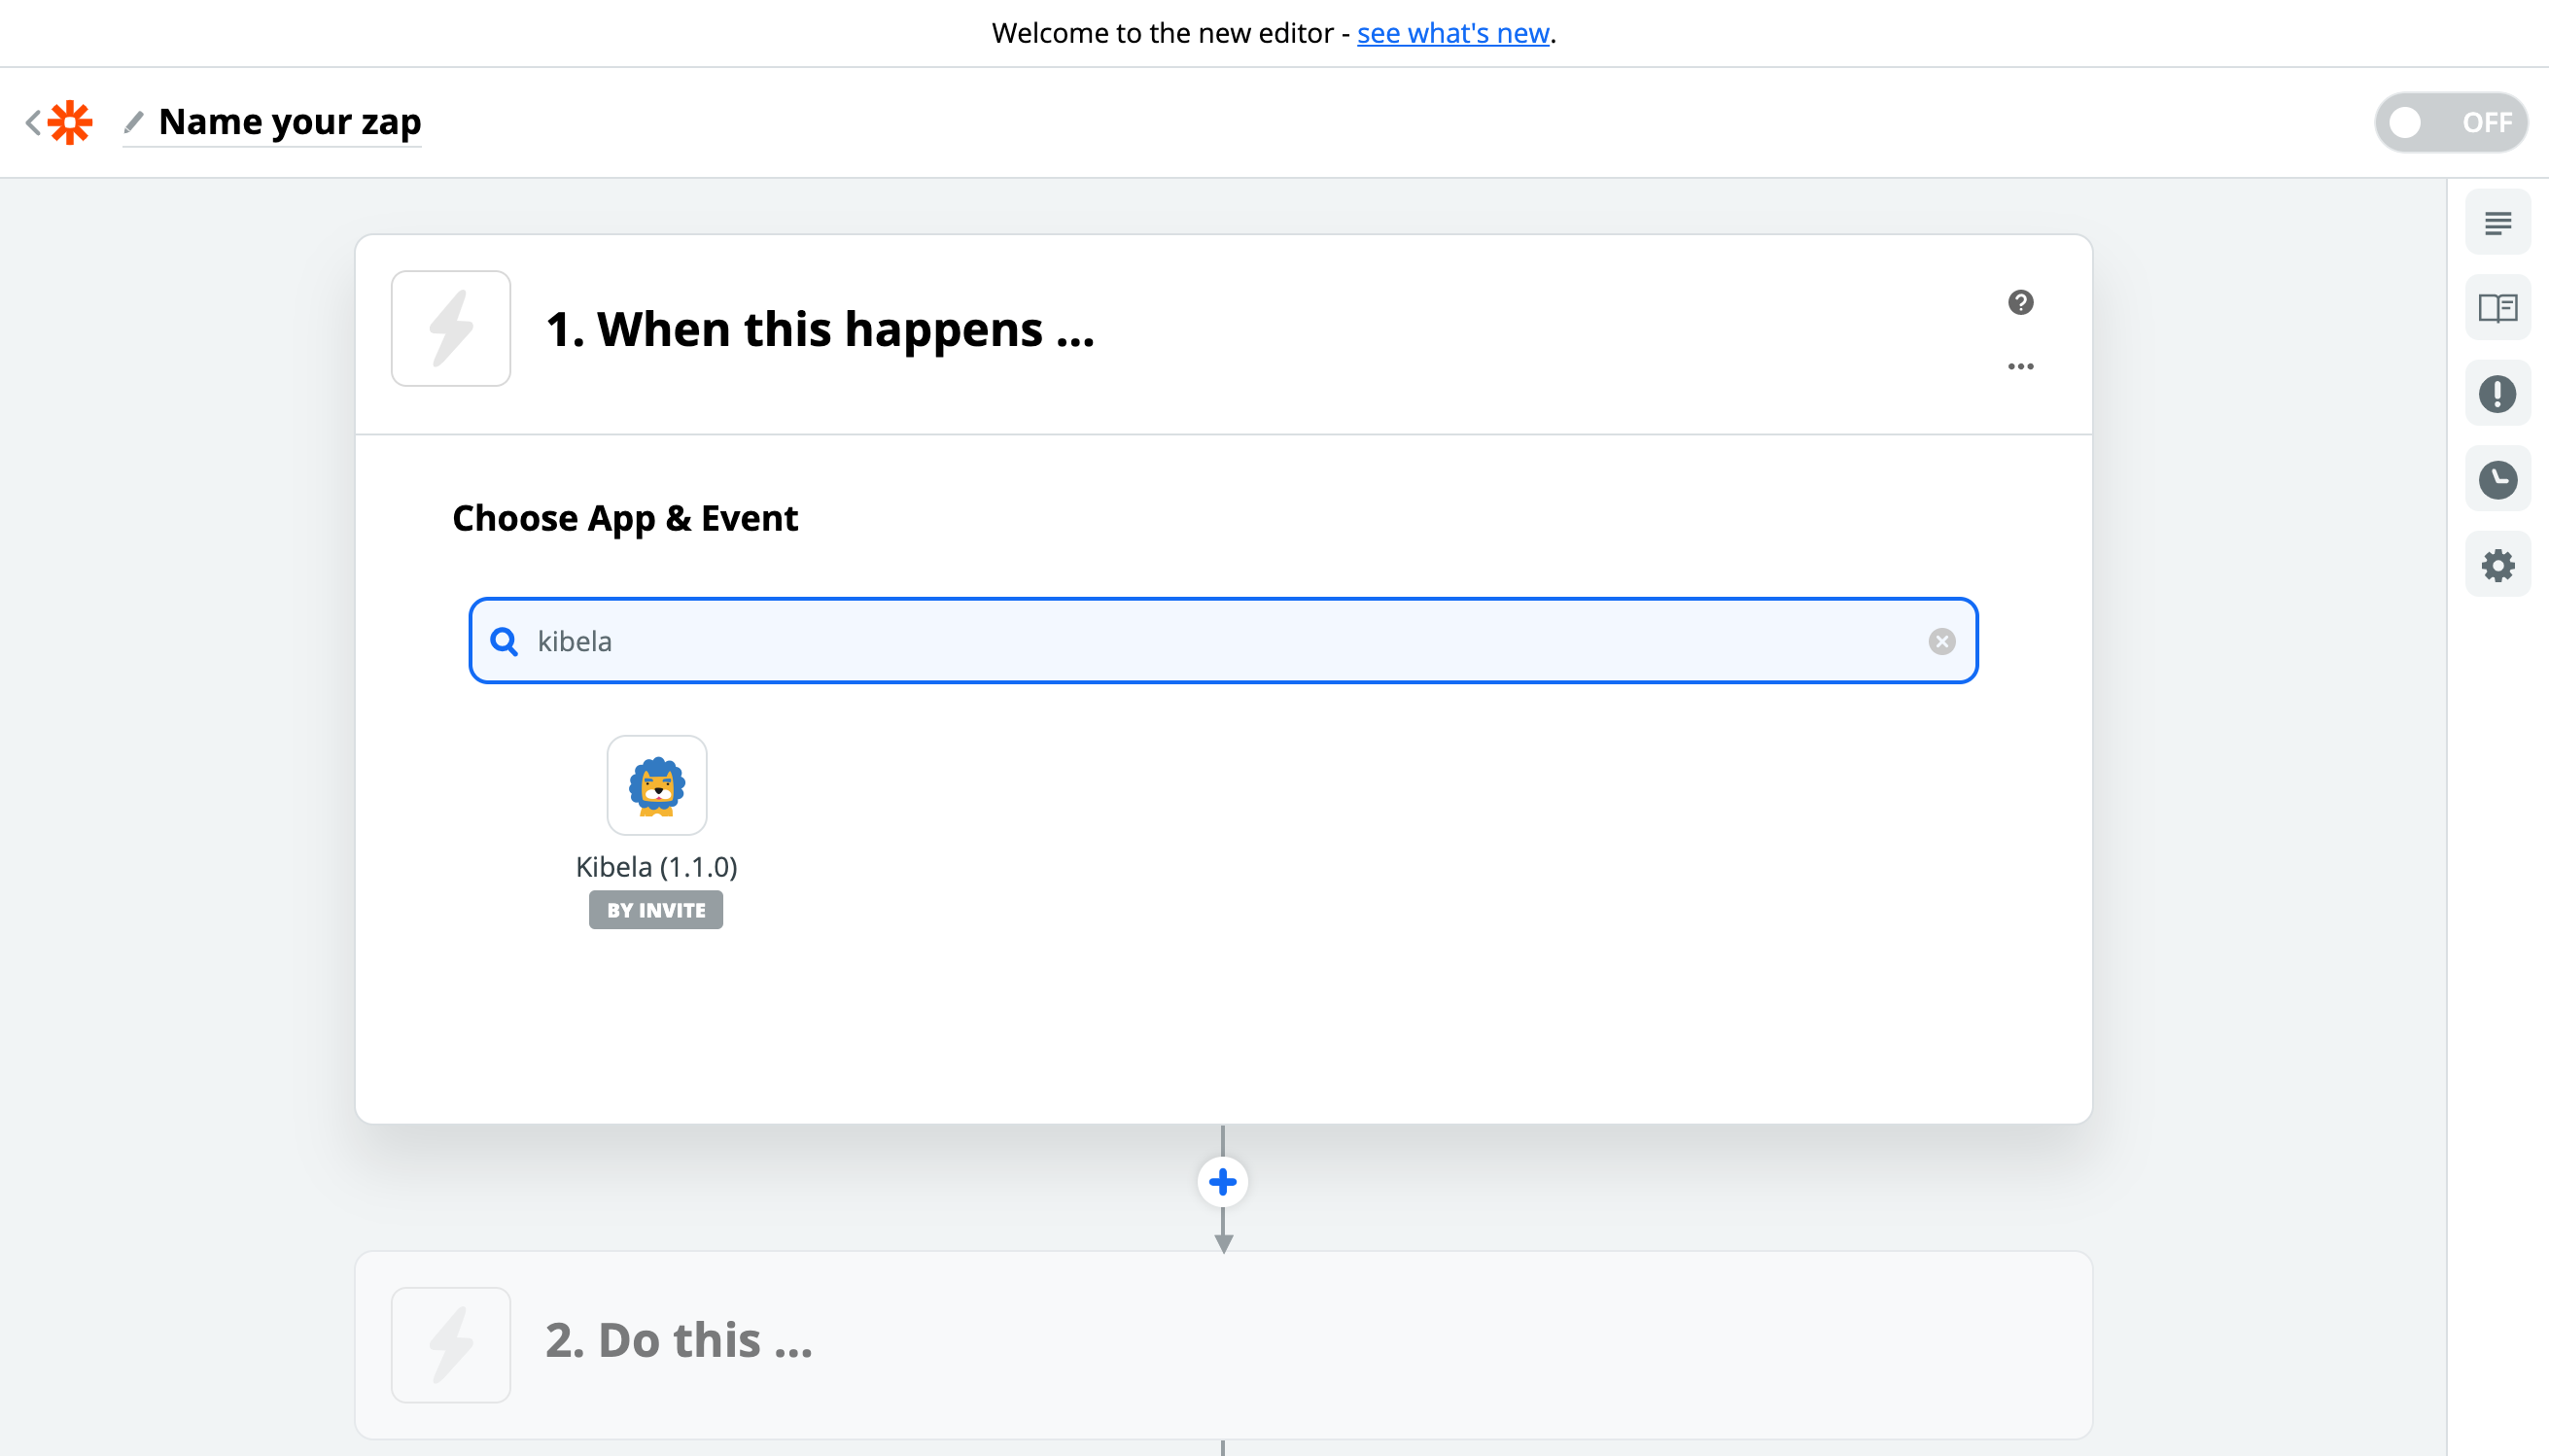Open the zap outline sidebar icon
The image size is (2549, 1456).
pyautogui.click(x=2497, y=223)
